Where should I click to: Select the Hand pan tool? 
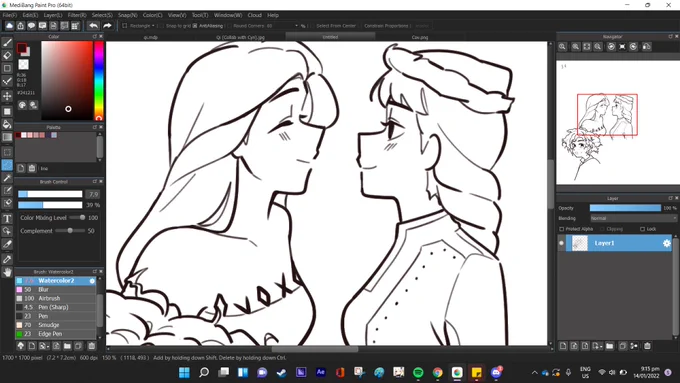coord(7,272)
